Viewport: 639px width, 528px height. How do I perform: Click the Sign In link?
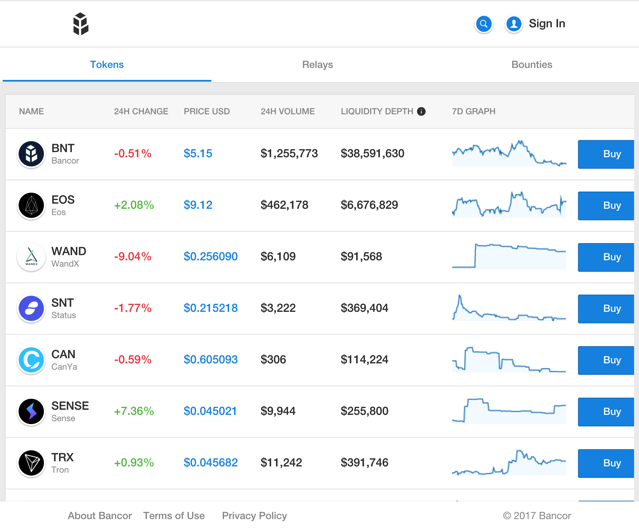tap(547, 24)
